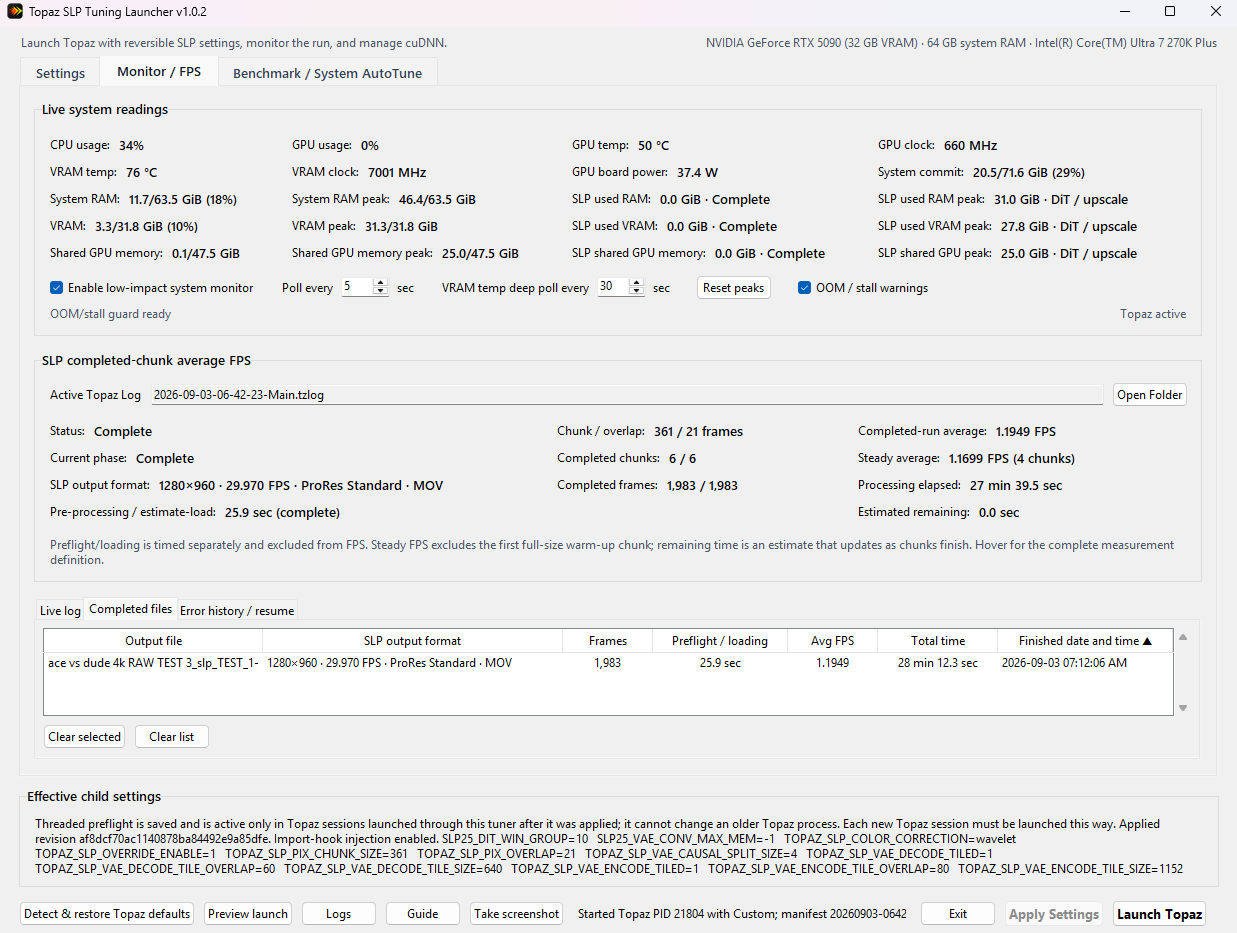This screenshot has height=933, width=1237.
Task: Click the 25.9 sec preflight cell in table
Action: [720, 663]
